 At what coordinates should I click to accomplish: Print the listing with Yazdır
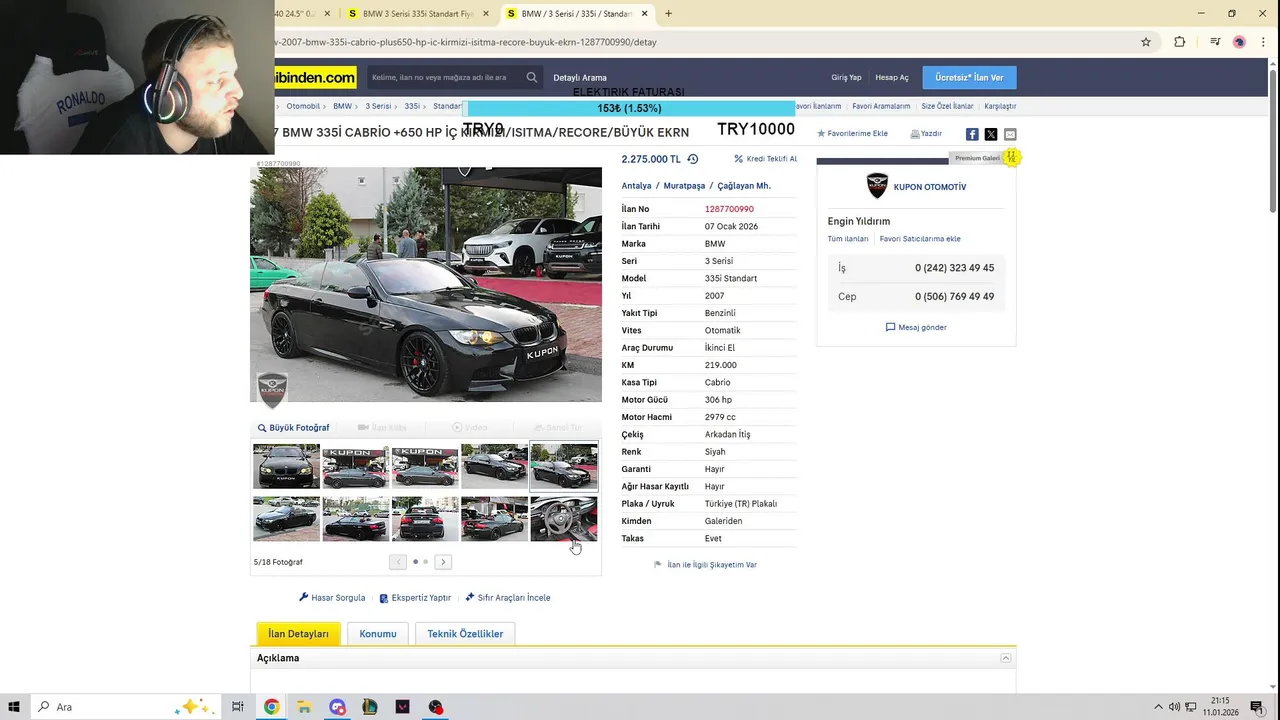click(x=926, y=133)
